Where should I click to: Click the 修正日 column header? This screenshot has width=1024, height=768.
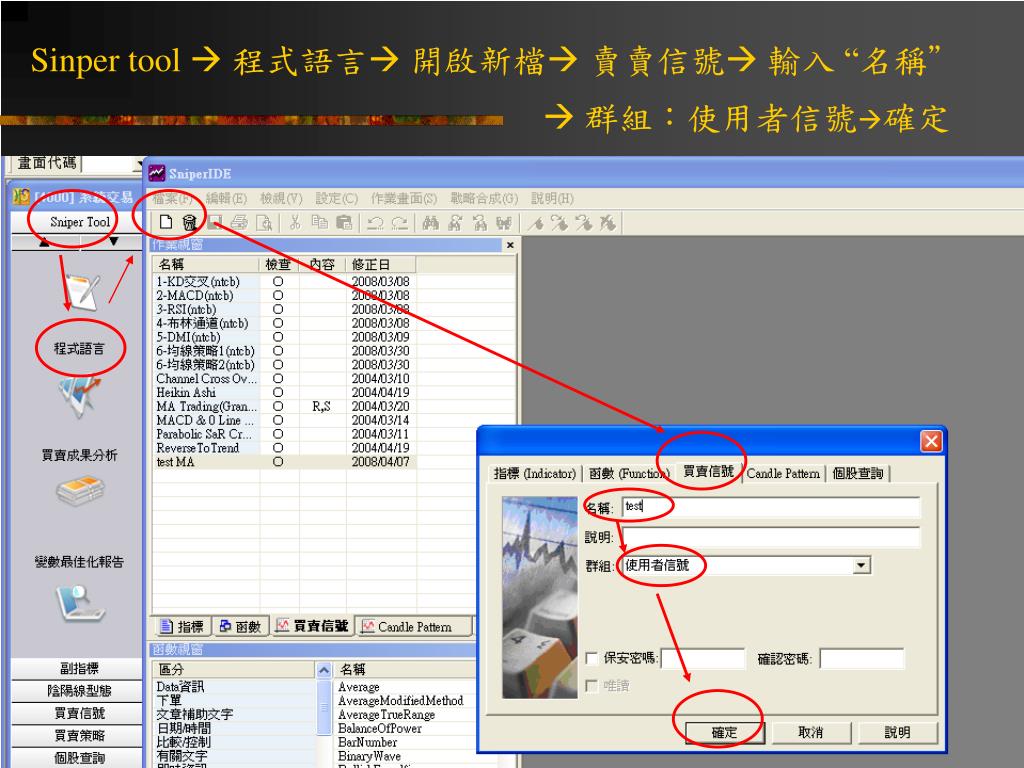(x=381, y=264)
